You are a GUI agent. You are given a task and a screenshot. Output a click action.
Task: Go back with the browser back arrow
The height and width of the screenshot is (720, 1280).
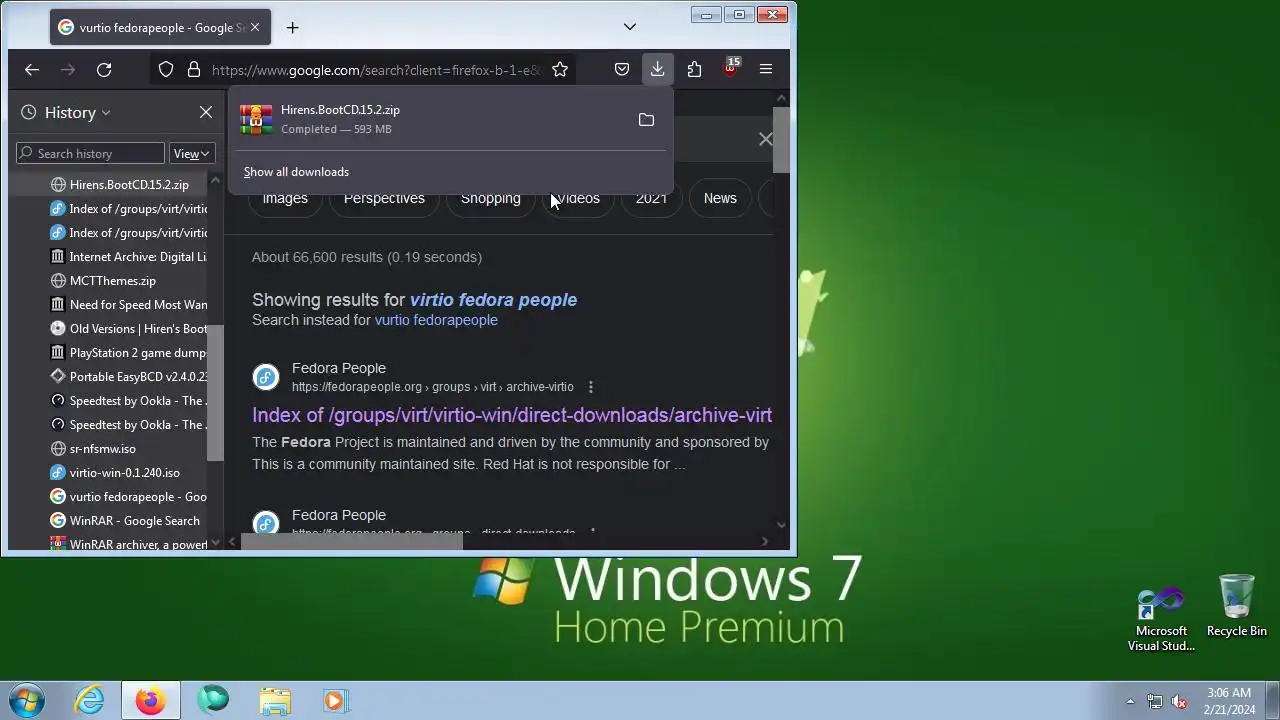pyautogui.click(x=31, y=69)
